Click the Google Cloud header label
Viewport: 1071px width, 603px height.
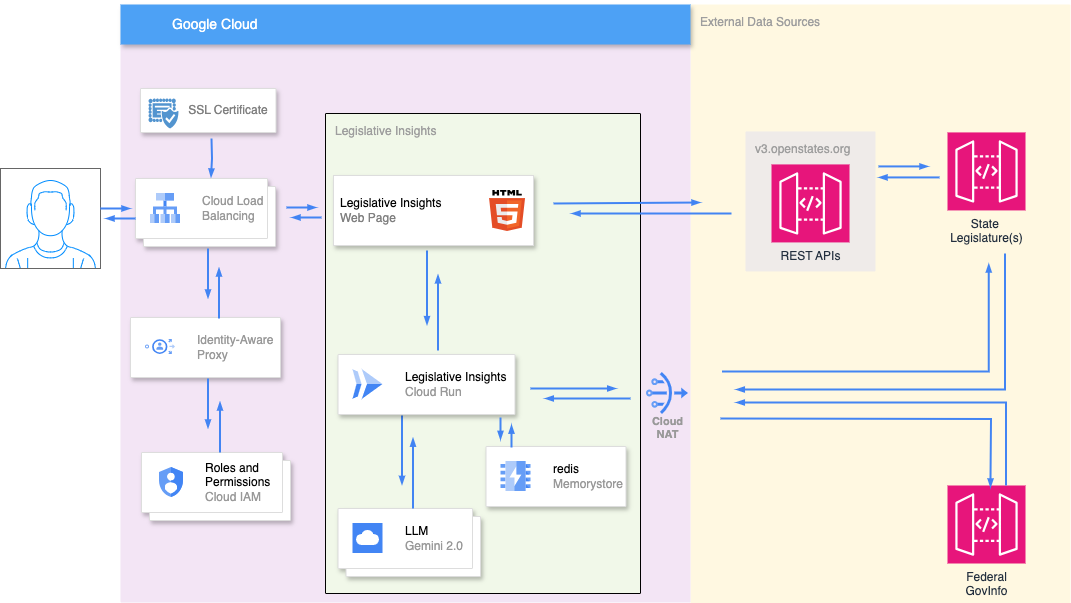[214, 24]
